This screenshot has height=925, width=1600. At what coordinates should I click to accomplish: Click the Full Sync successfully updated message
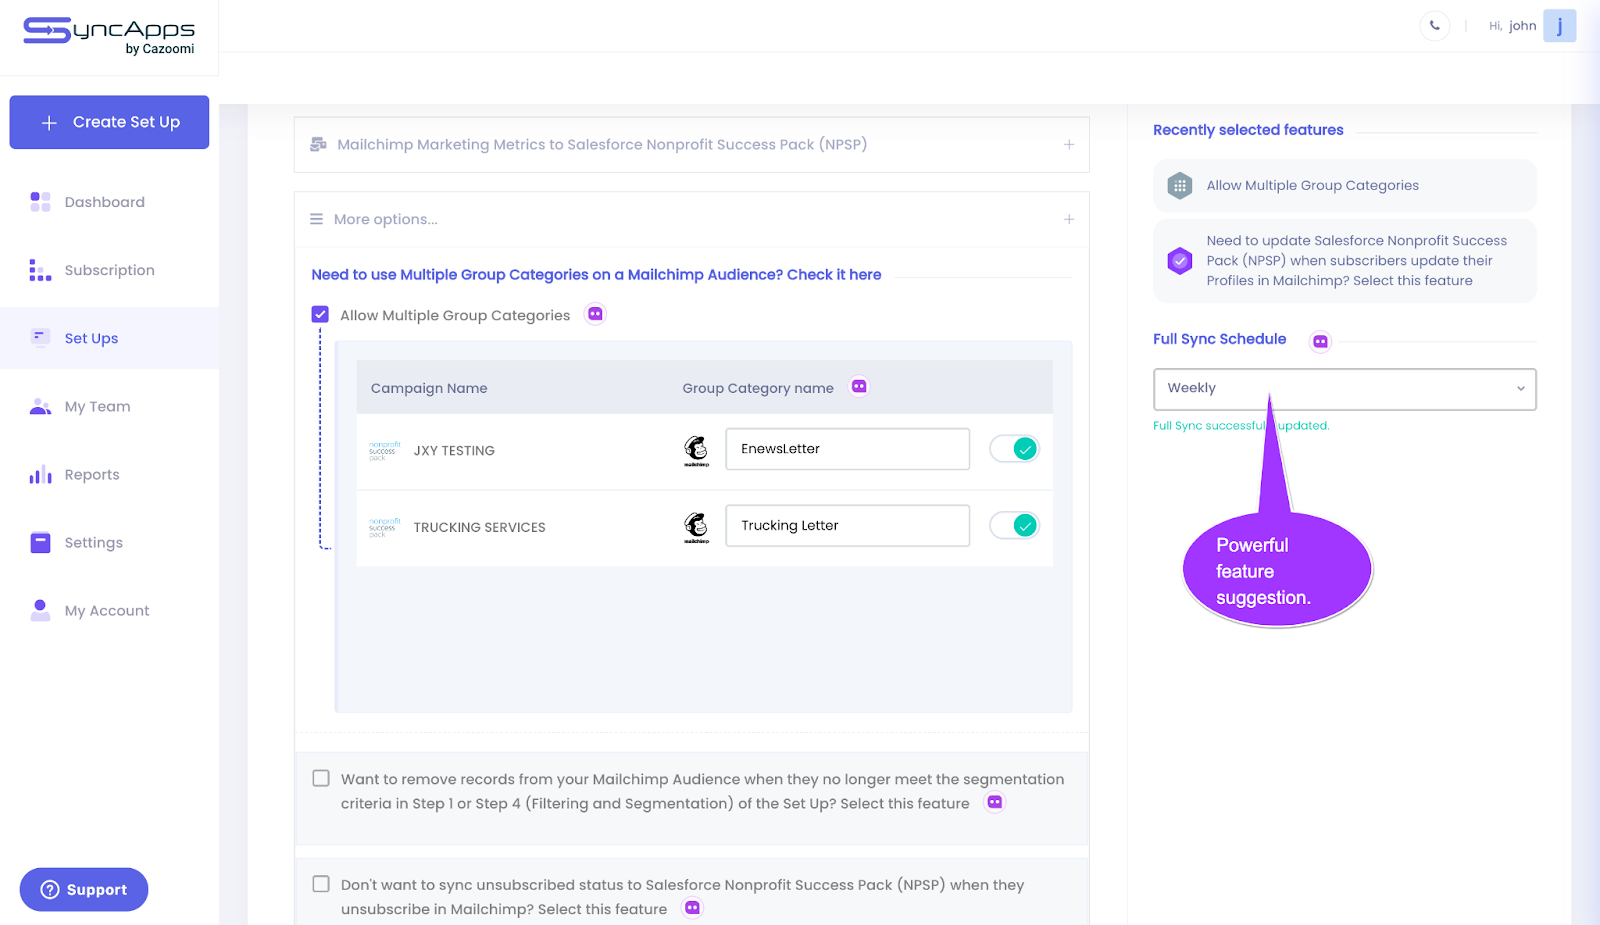pyautogui.click(x=1241, y=425)
